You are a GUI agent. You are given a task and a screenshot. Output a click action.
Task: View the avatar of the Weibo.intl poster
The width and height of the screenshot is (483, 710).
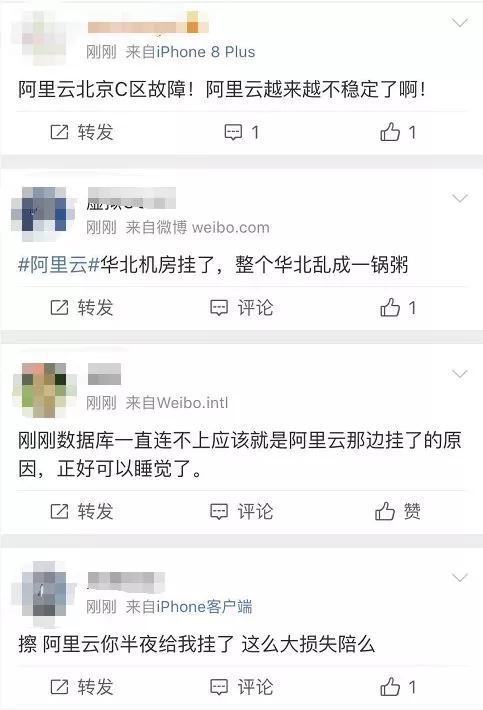coord(44,389)
